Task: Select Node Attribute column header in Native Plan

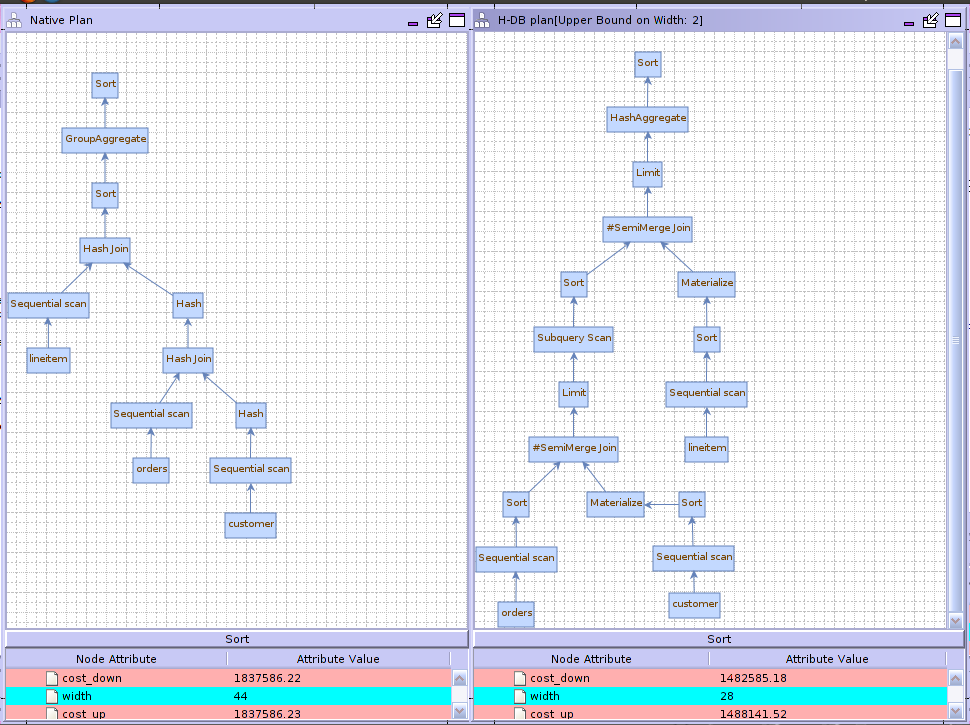Action: [116, 659]
